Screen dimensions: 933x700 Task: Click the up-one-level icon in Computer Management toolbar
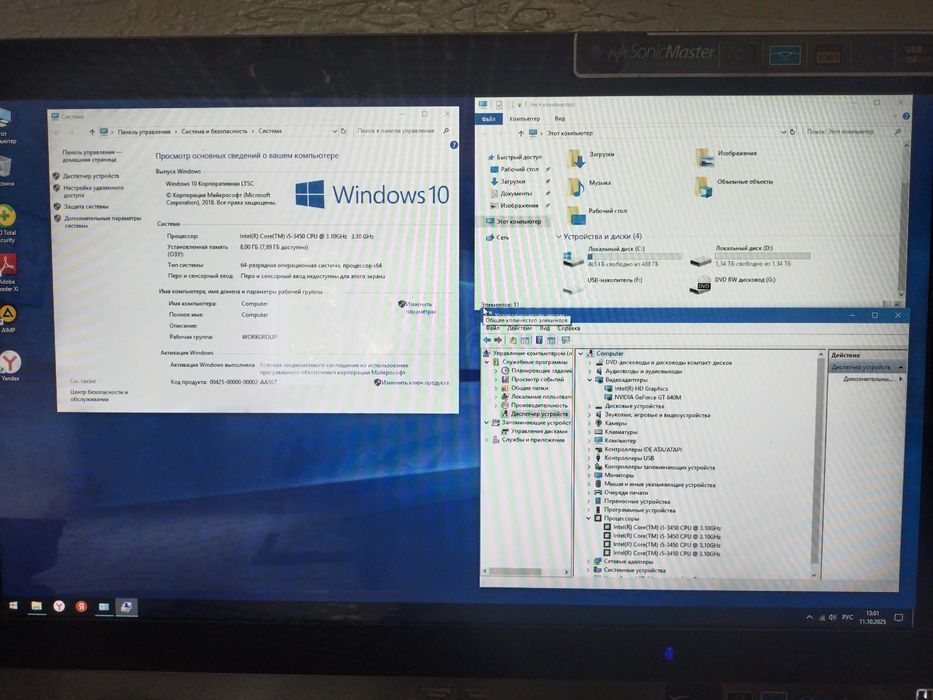pos(513,340)
